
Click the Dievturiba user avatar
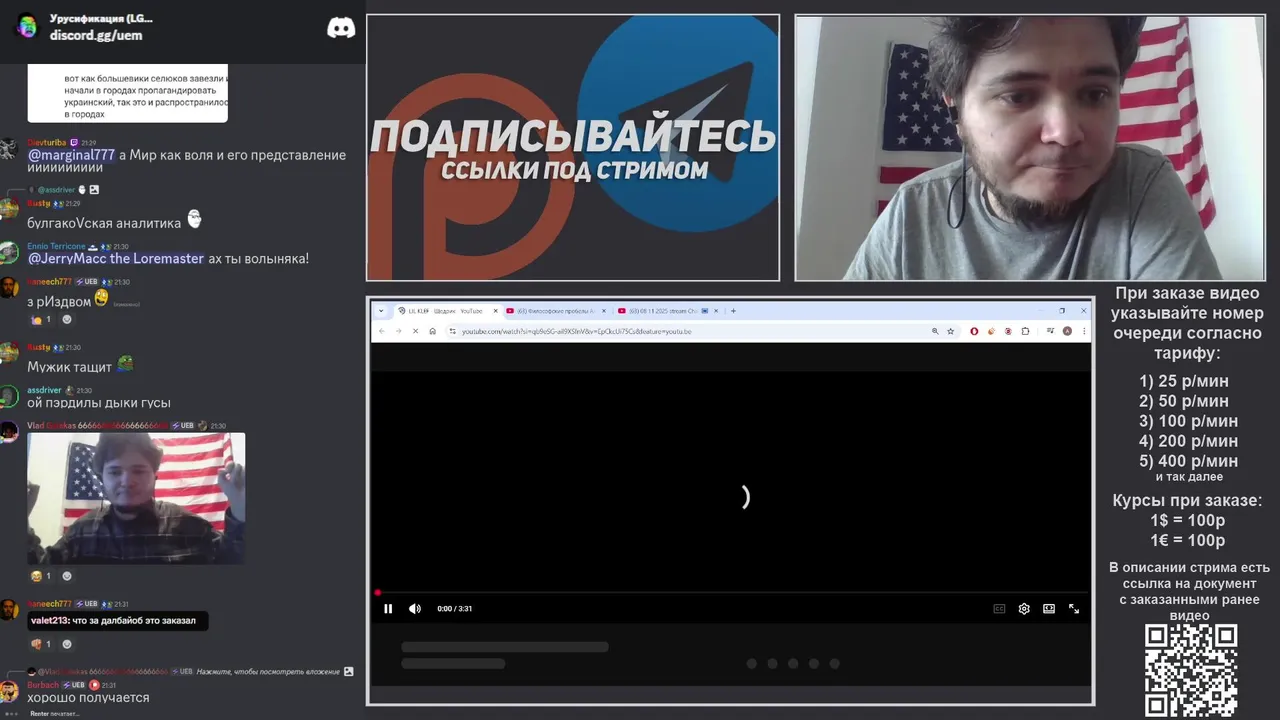tap(9, 149)
